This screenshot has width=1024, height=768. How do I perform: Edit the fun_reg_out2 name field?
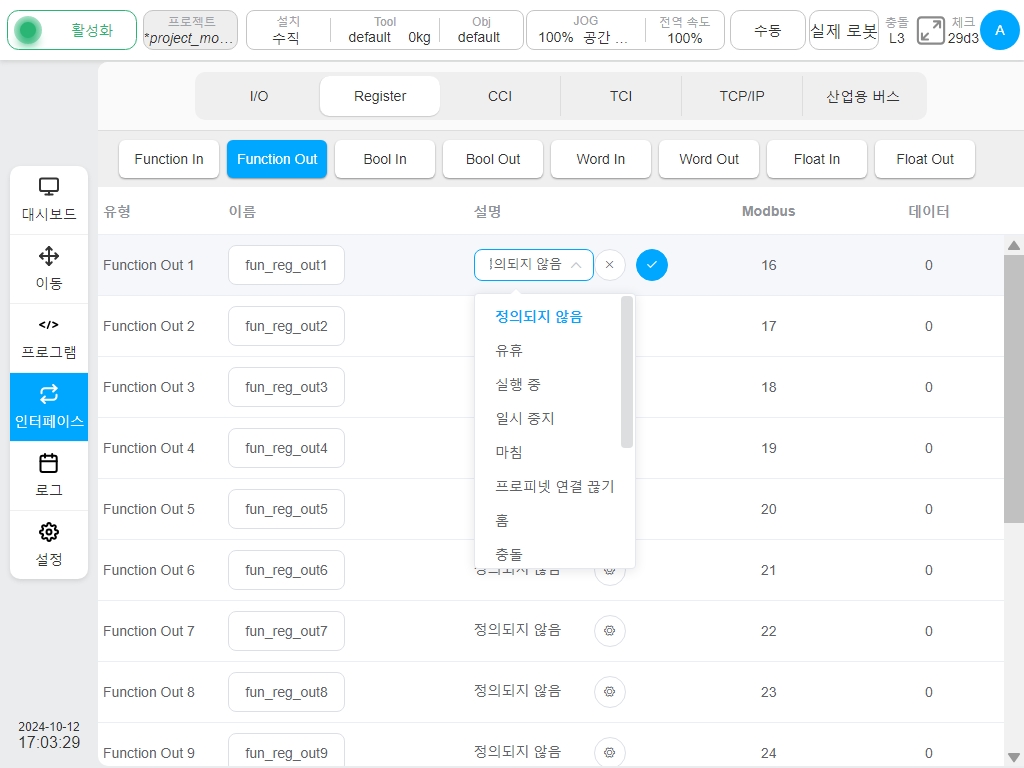286,326
